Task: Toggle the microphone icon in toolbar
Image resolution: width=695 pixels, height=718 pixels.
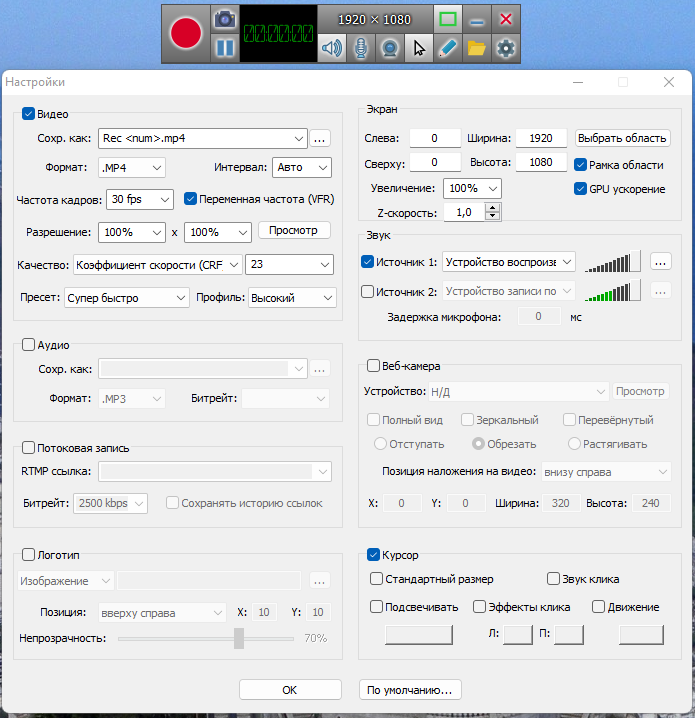Action: pos(361,48)
